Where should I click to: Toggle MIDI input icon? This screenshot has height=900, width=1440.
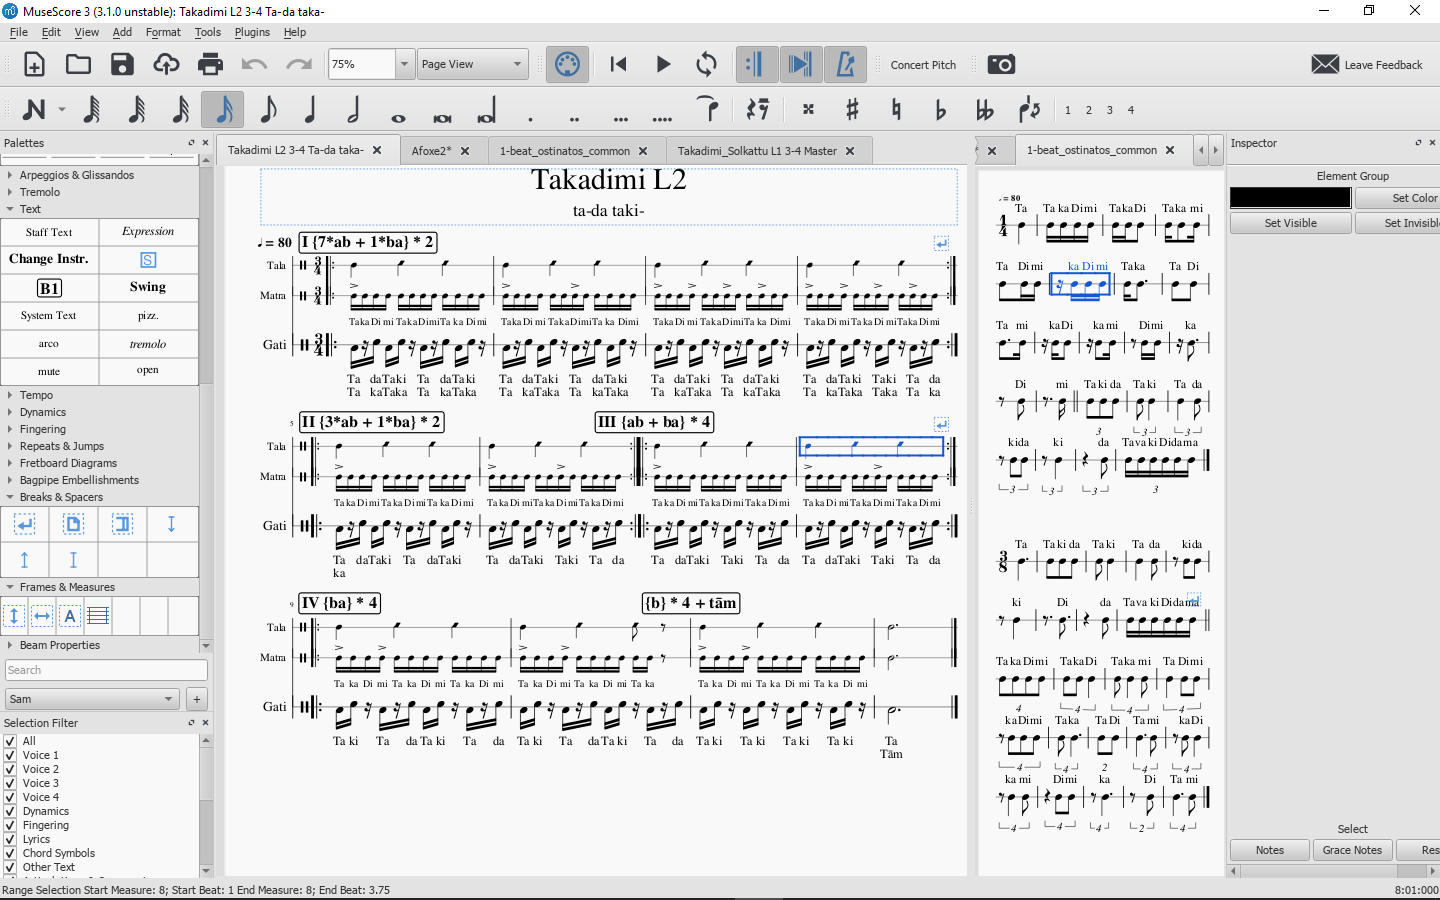pyautogui.click(x=567, y=65)
